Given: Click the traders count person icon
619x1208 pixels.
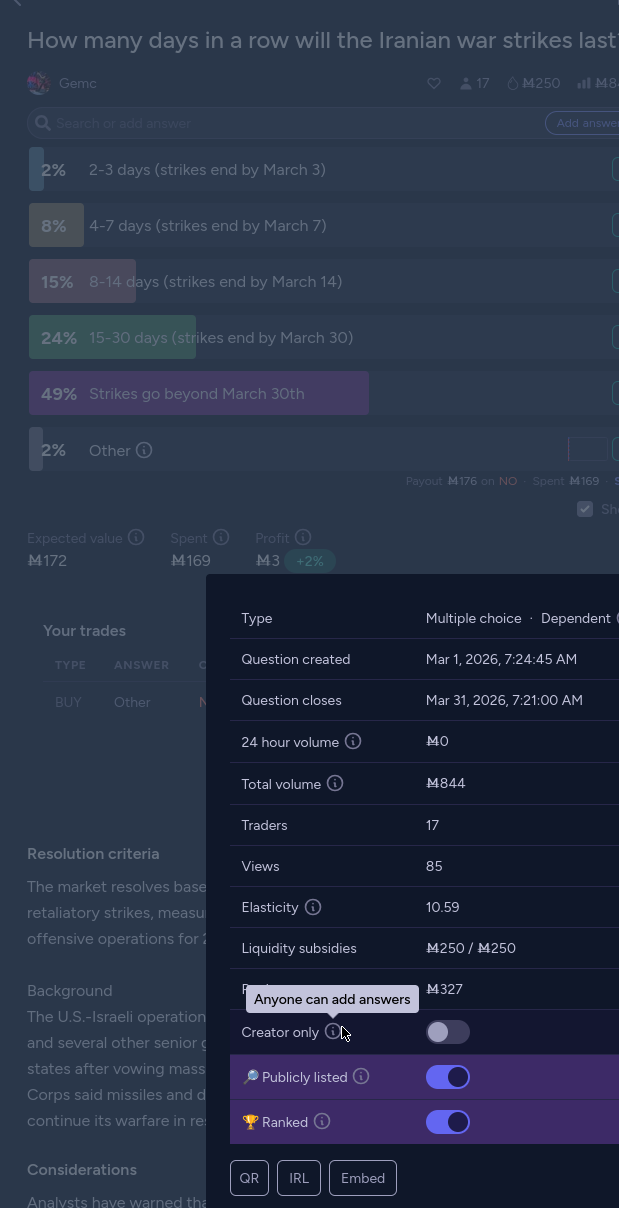Looking at the screenshot, I should (x=465, y=84).
